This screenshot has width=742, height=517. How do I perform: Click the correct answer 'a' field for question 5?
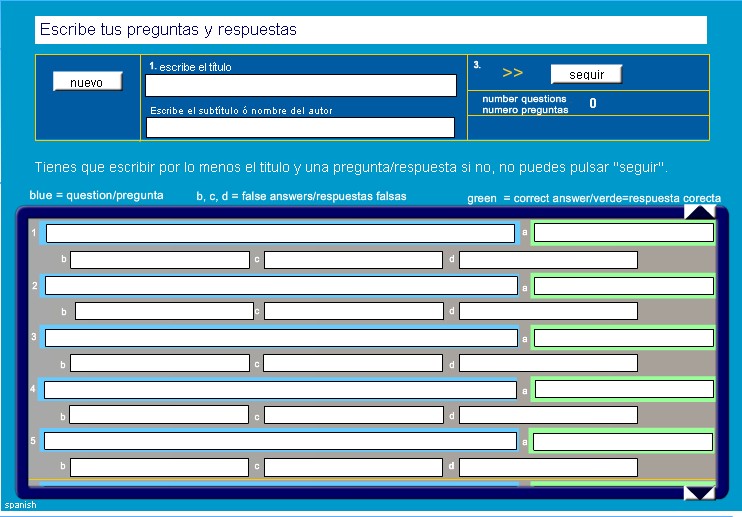click(x=623, y=442)
